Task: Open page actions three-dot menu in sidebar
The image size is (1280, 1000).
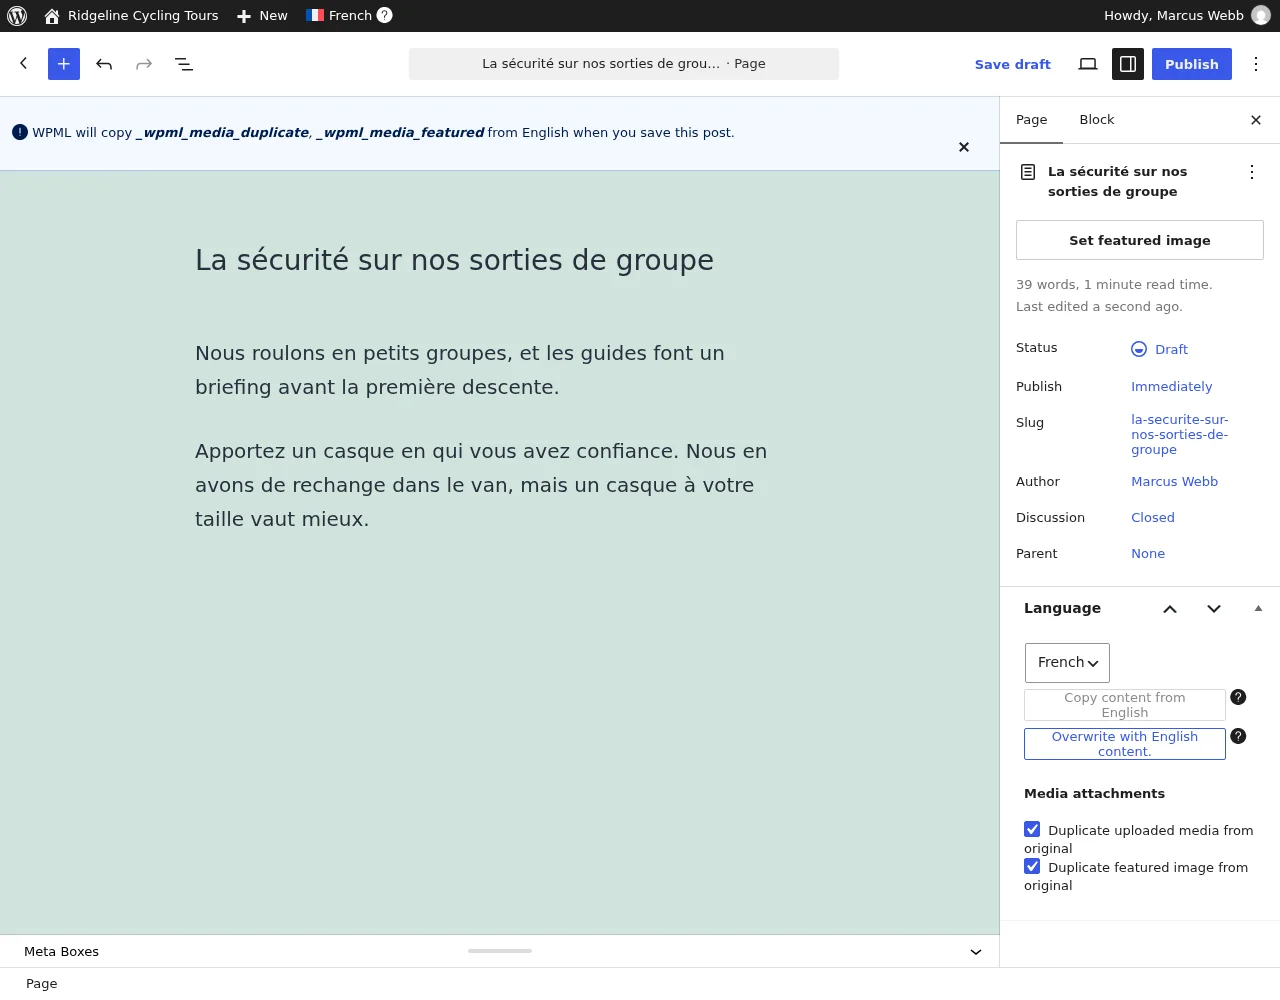Action: (1252, 172)
